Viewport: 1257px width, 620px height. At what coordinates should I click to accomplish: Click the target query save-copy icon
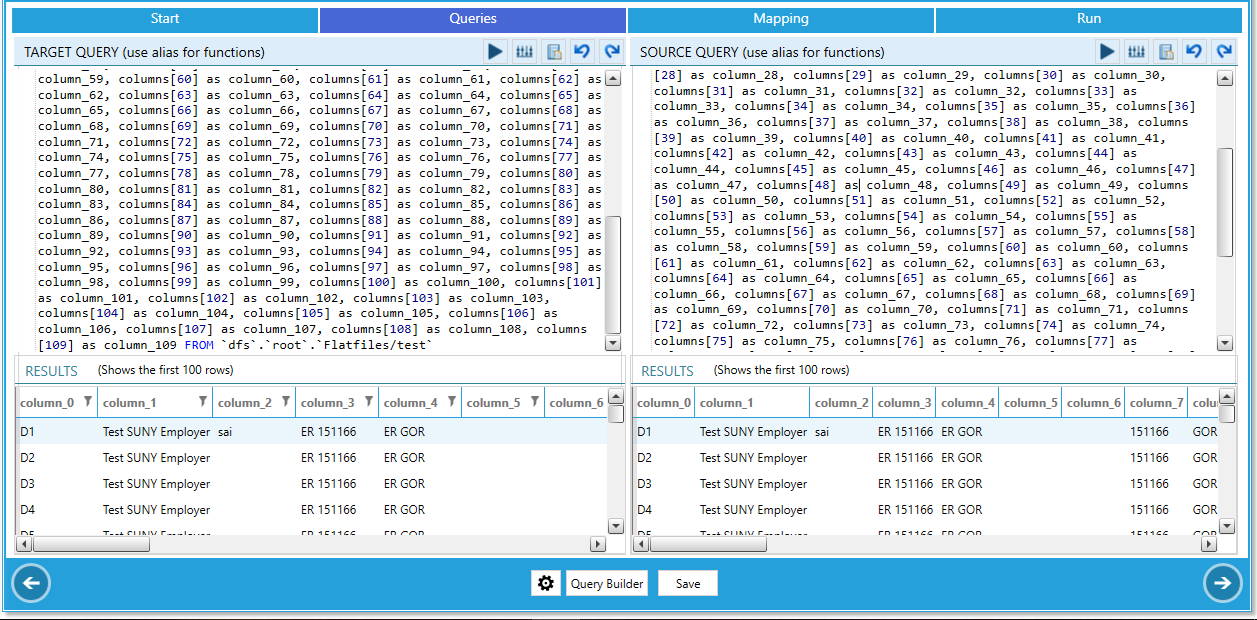pos(554,51)
